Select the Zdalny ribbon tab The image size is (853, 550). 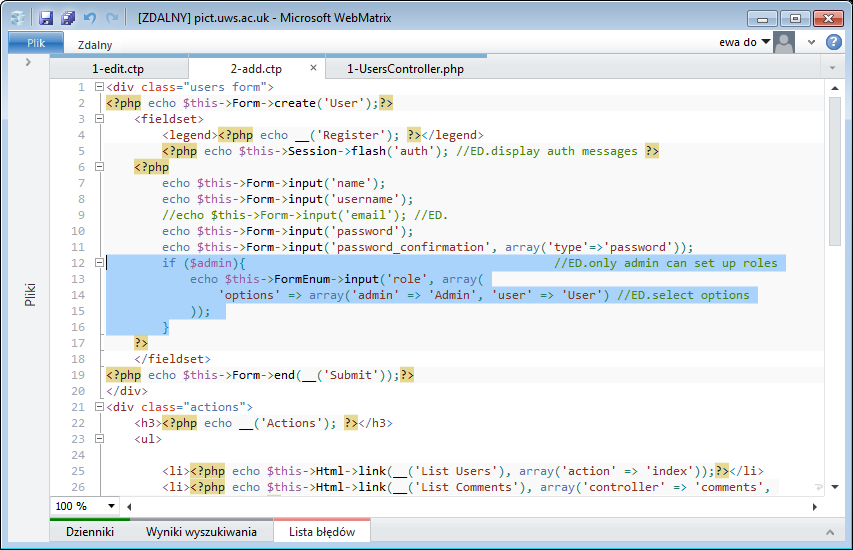[x=95, y=45]
